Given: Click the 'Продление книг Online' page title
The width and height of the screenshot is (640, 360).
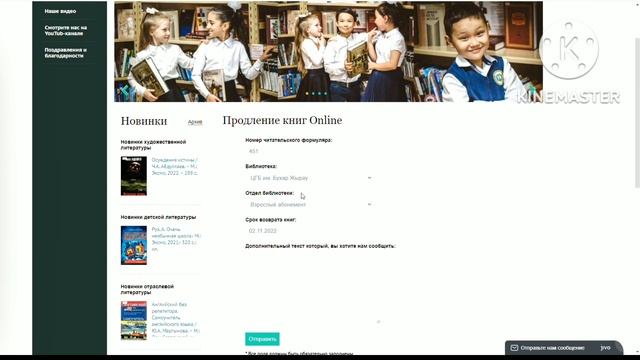Looking at the screenshot, I should pyautogui.click(x=282, y=120).
